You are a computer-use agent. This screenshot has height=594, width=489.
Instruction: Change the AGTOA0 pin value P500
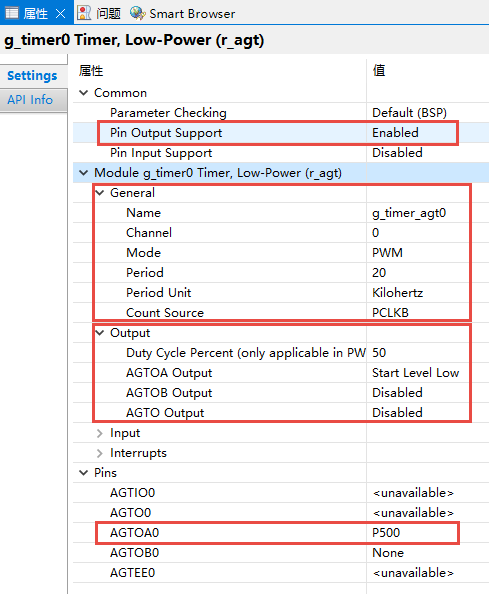coord(386,533)
